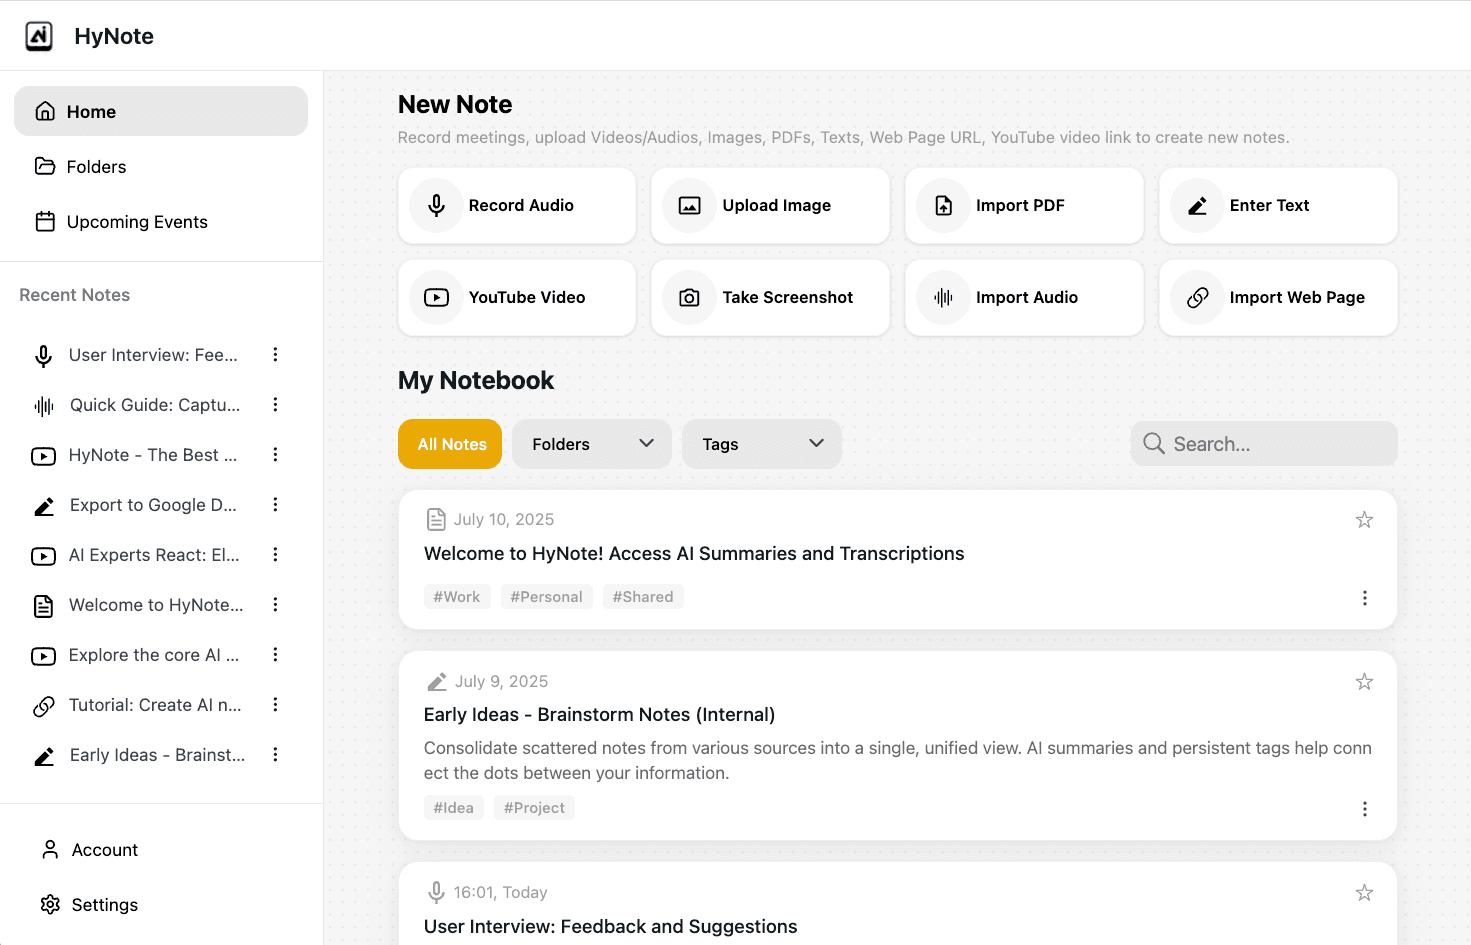Choose Enter Text to write a note
Viewport: 1471px width, 945px height.
(x=1278, y=205)
